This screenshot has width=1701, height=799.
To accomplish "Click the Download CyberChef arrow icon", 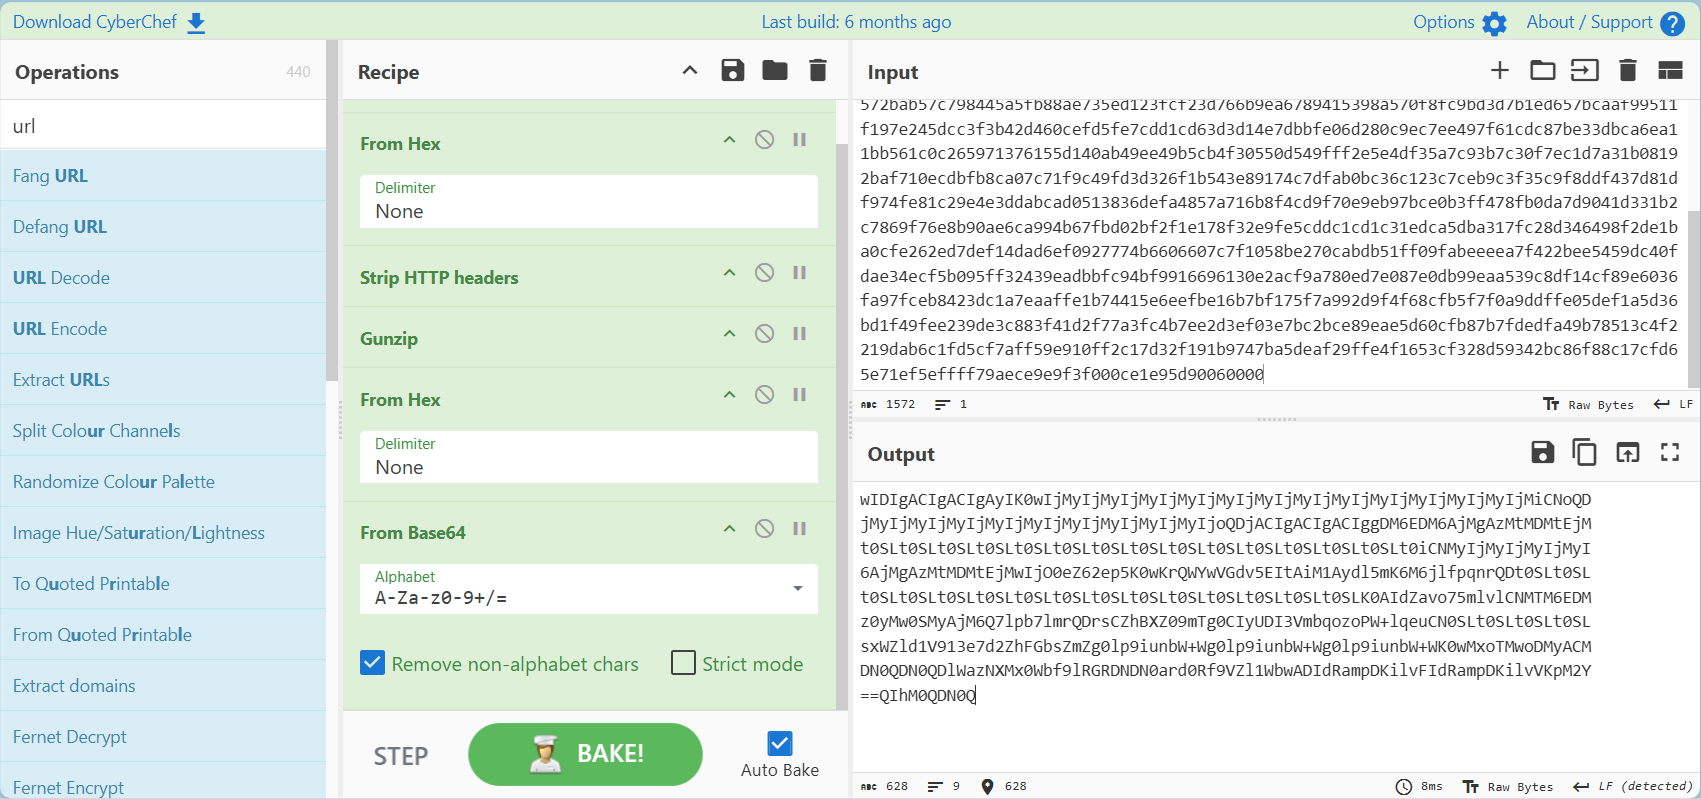I will (196, 23).
